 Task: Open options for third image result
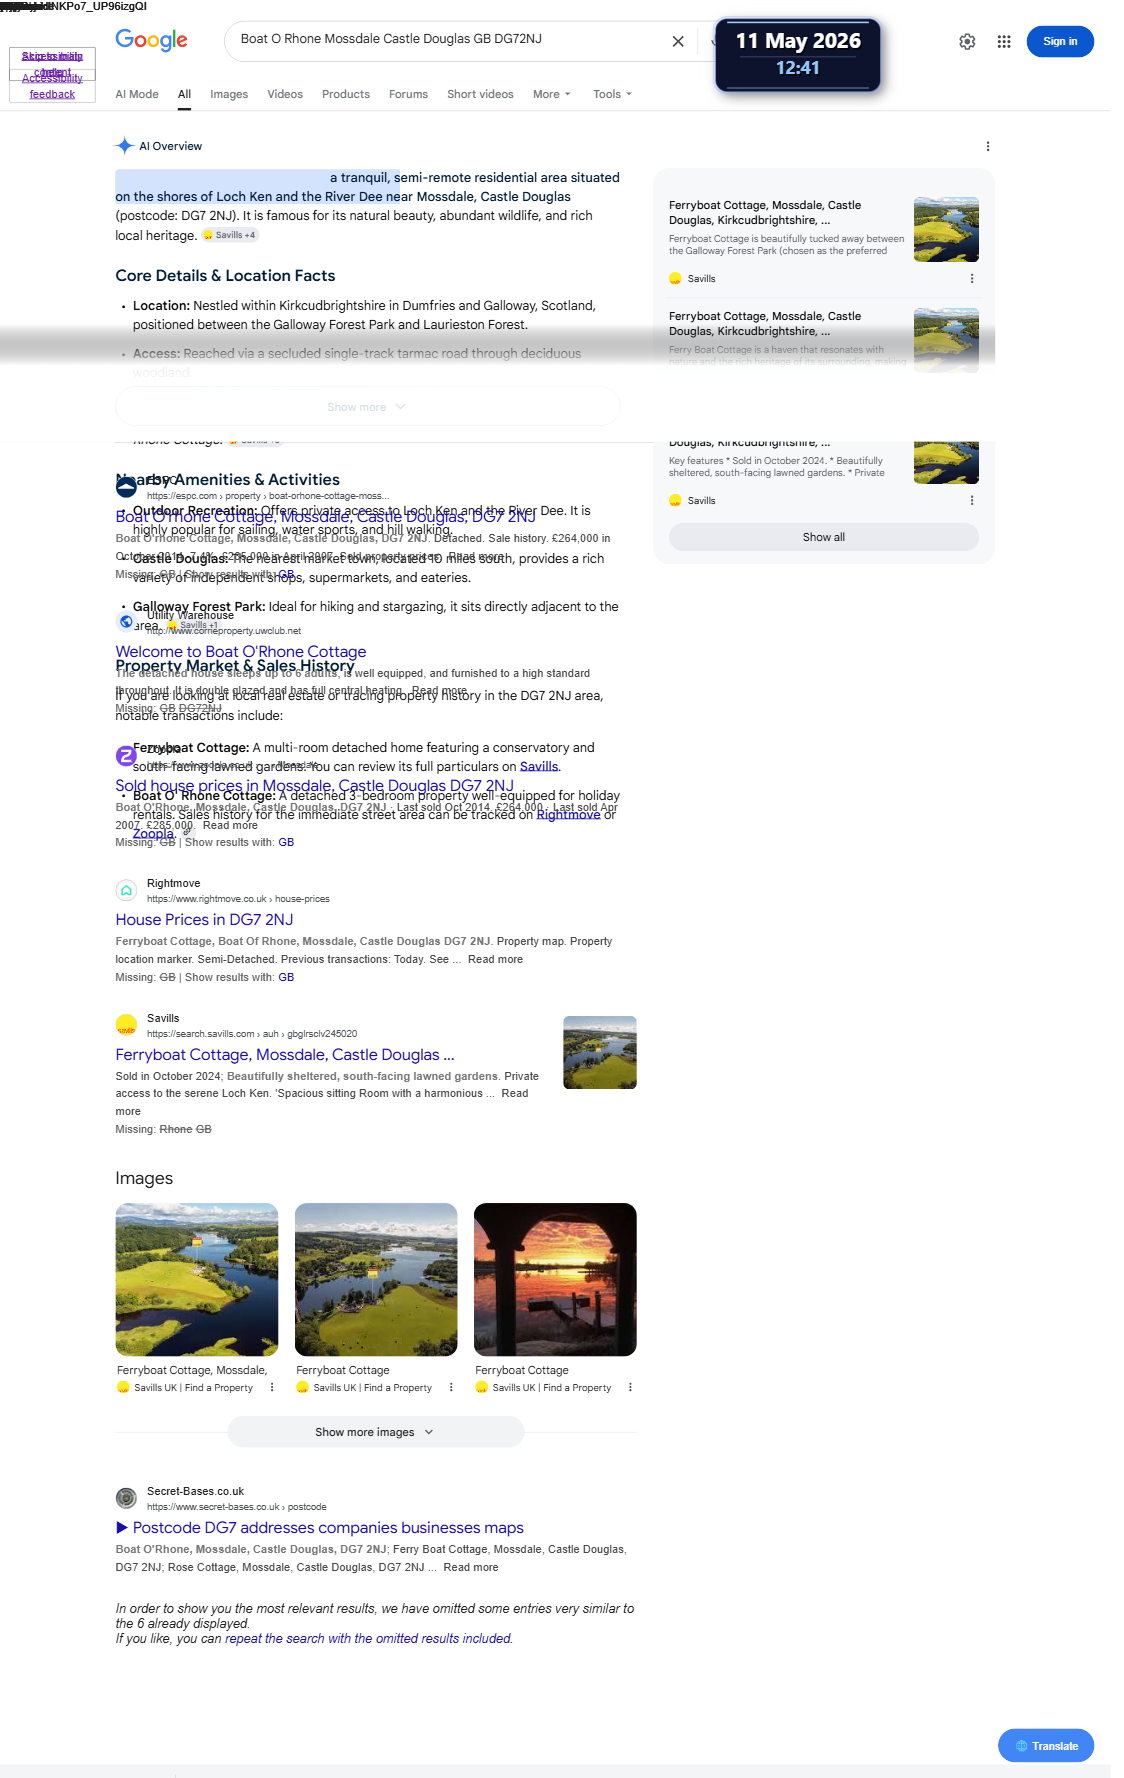(630, 1388)
